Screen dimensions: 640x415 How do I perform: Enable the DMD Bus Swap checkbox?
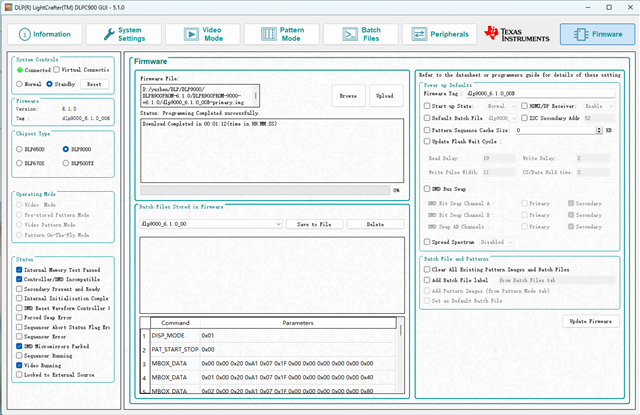click(427, 189)
